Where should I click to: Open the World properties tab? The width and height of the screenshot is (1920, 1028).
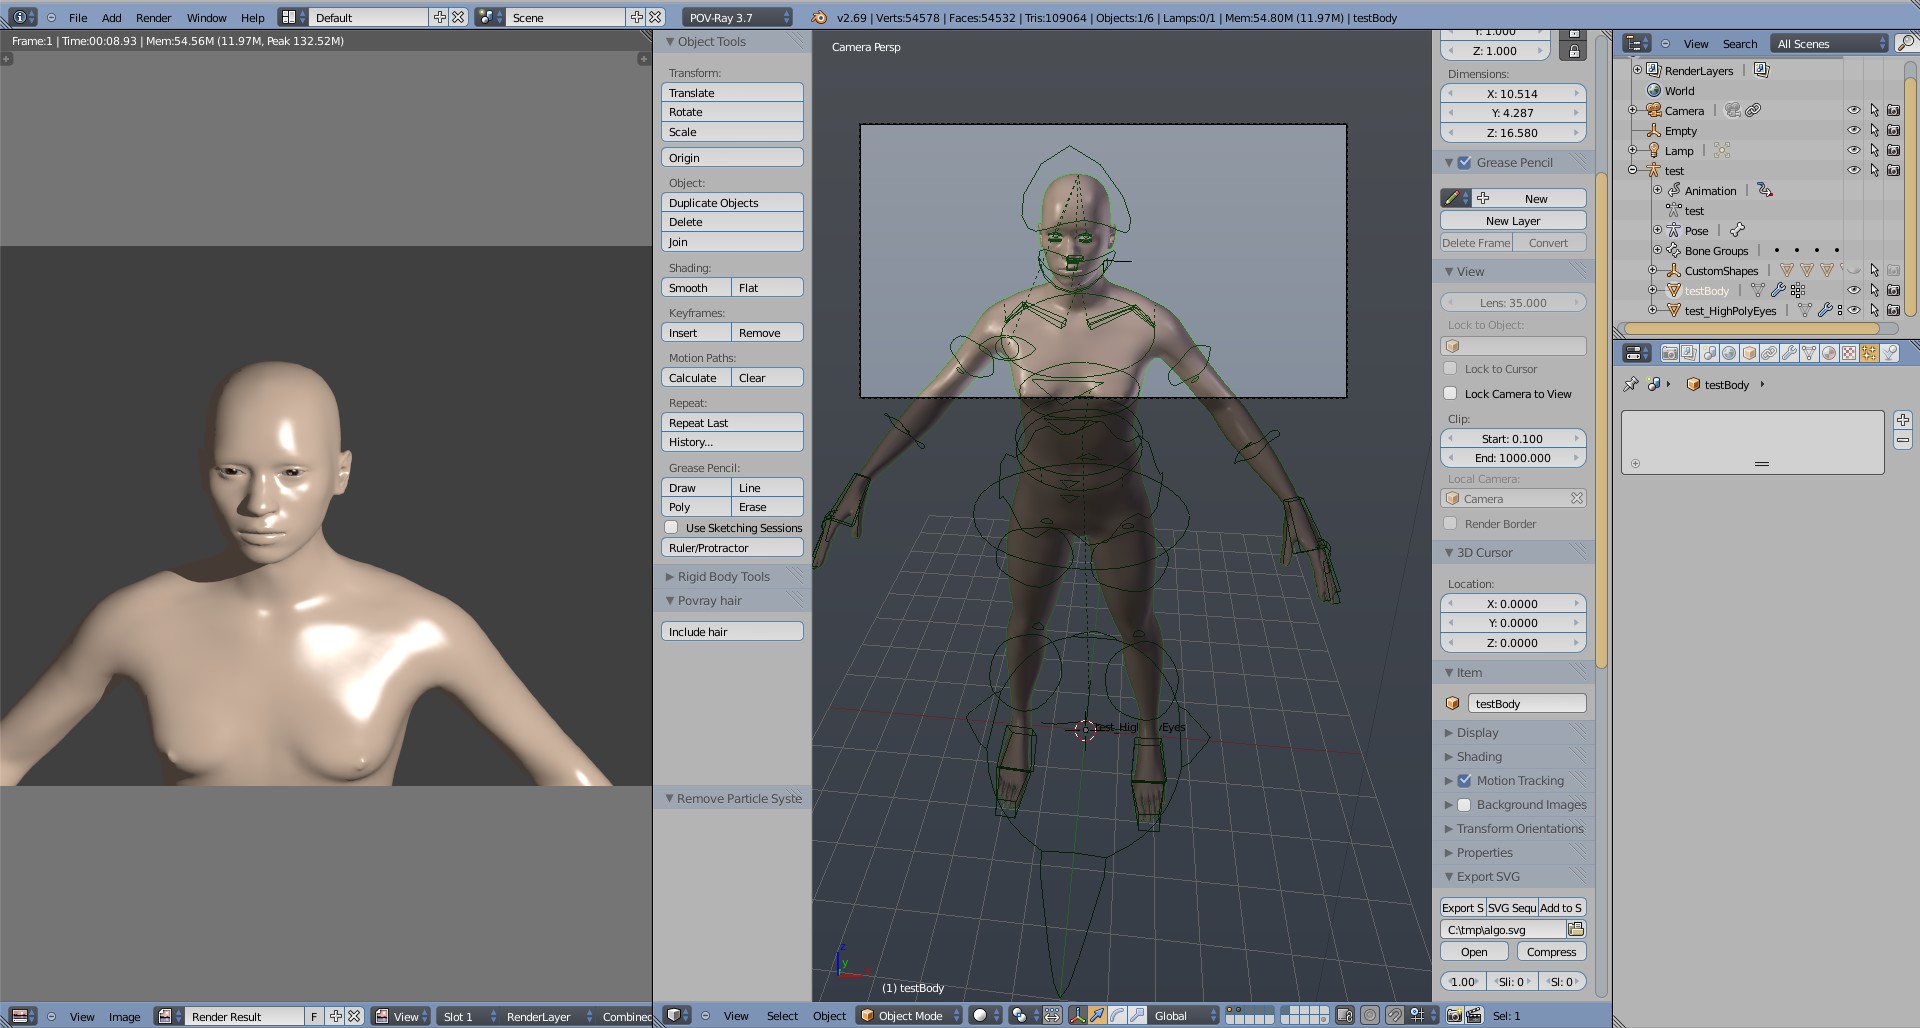[1729, 353]
